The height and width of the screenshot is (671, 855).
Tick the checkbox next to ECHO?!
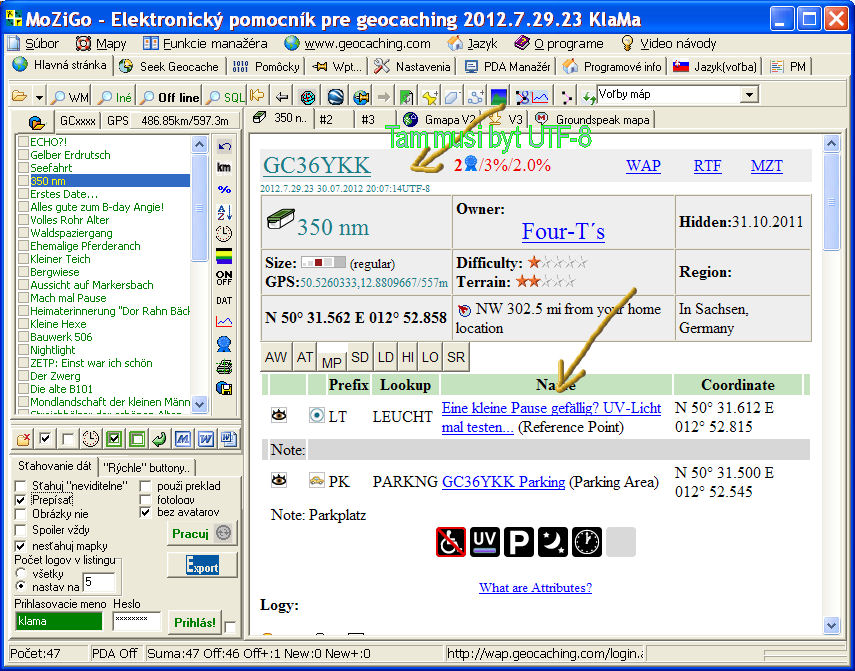[x=23, y=142]
